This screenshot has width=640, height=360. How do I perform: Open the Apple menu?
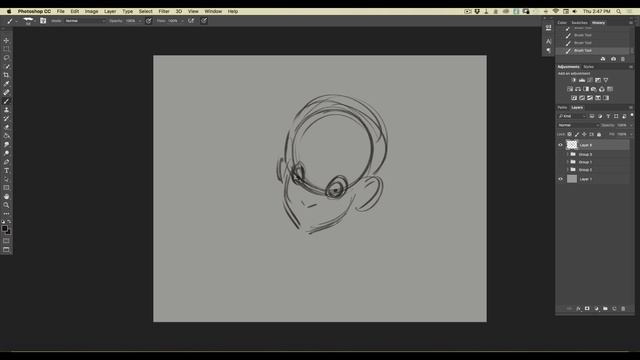point(9,11)
